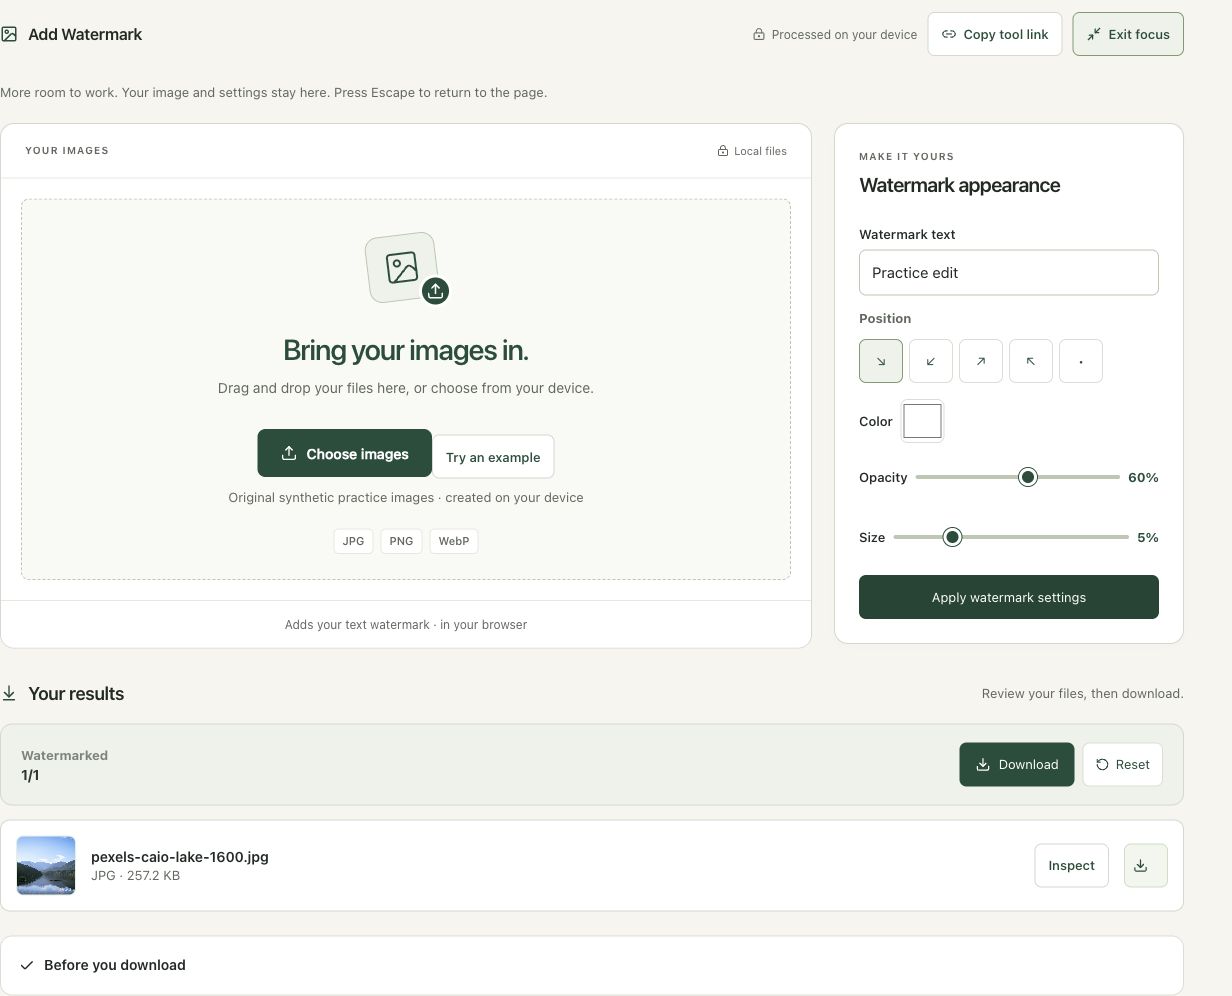The width and height of the screenshot is (1232, 996).
Task: Click the 60% opacity value
Action: [x=1143, y=477]
